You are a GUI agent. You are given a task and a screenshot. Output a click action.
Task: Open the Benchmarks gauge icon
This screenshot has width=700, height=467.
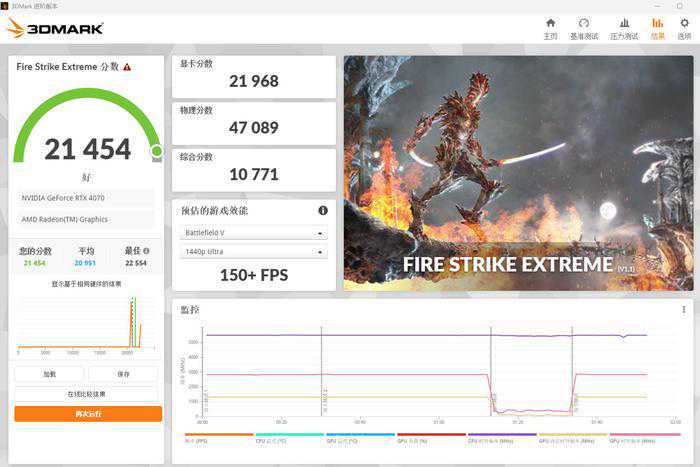click(x=584, y=26)
